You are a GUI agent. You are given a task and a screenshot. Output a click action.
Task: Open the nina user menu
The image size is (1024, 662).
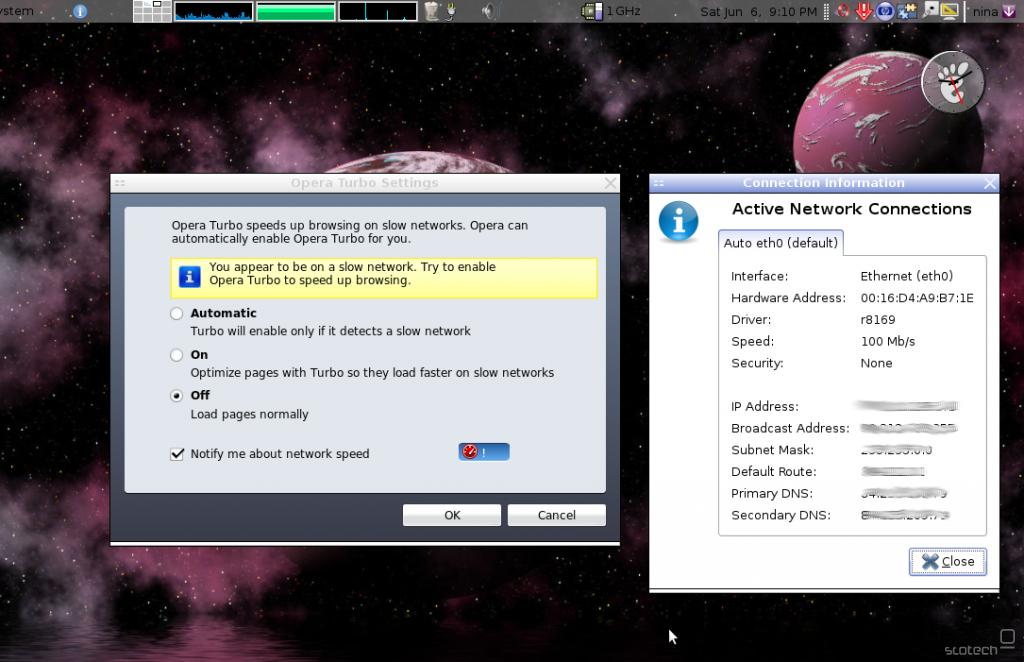(x=985, y=12)
